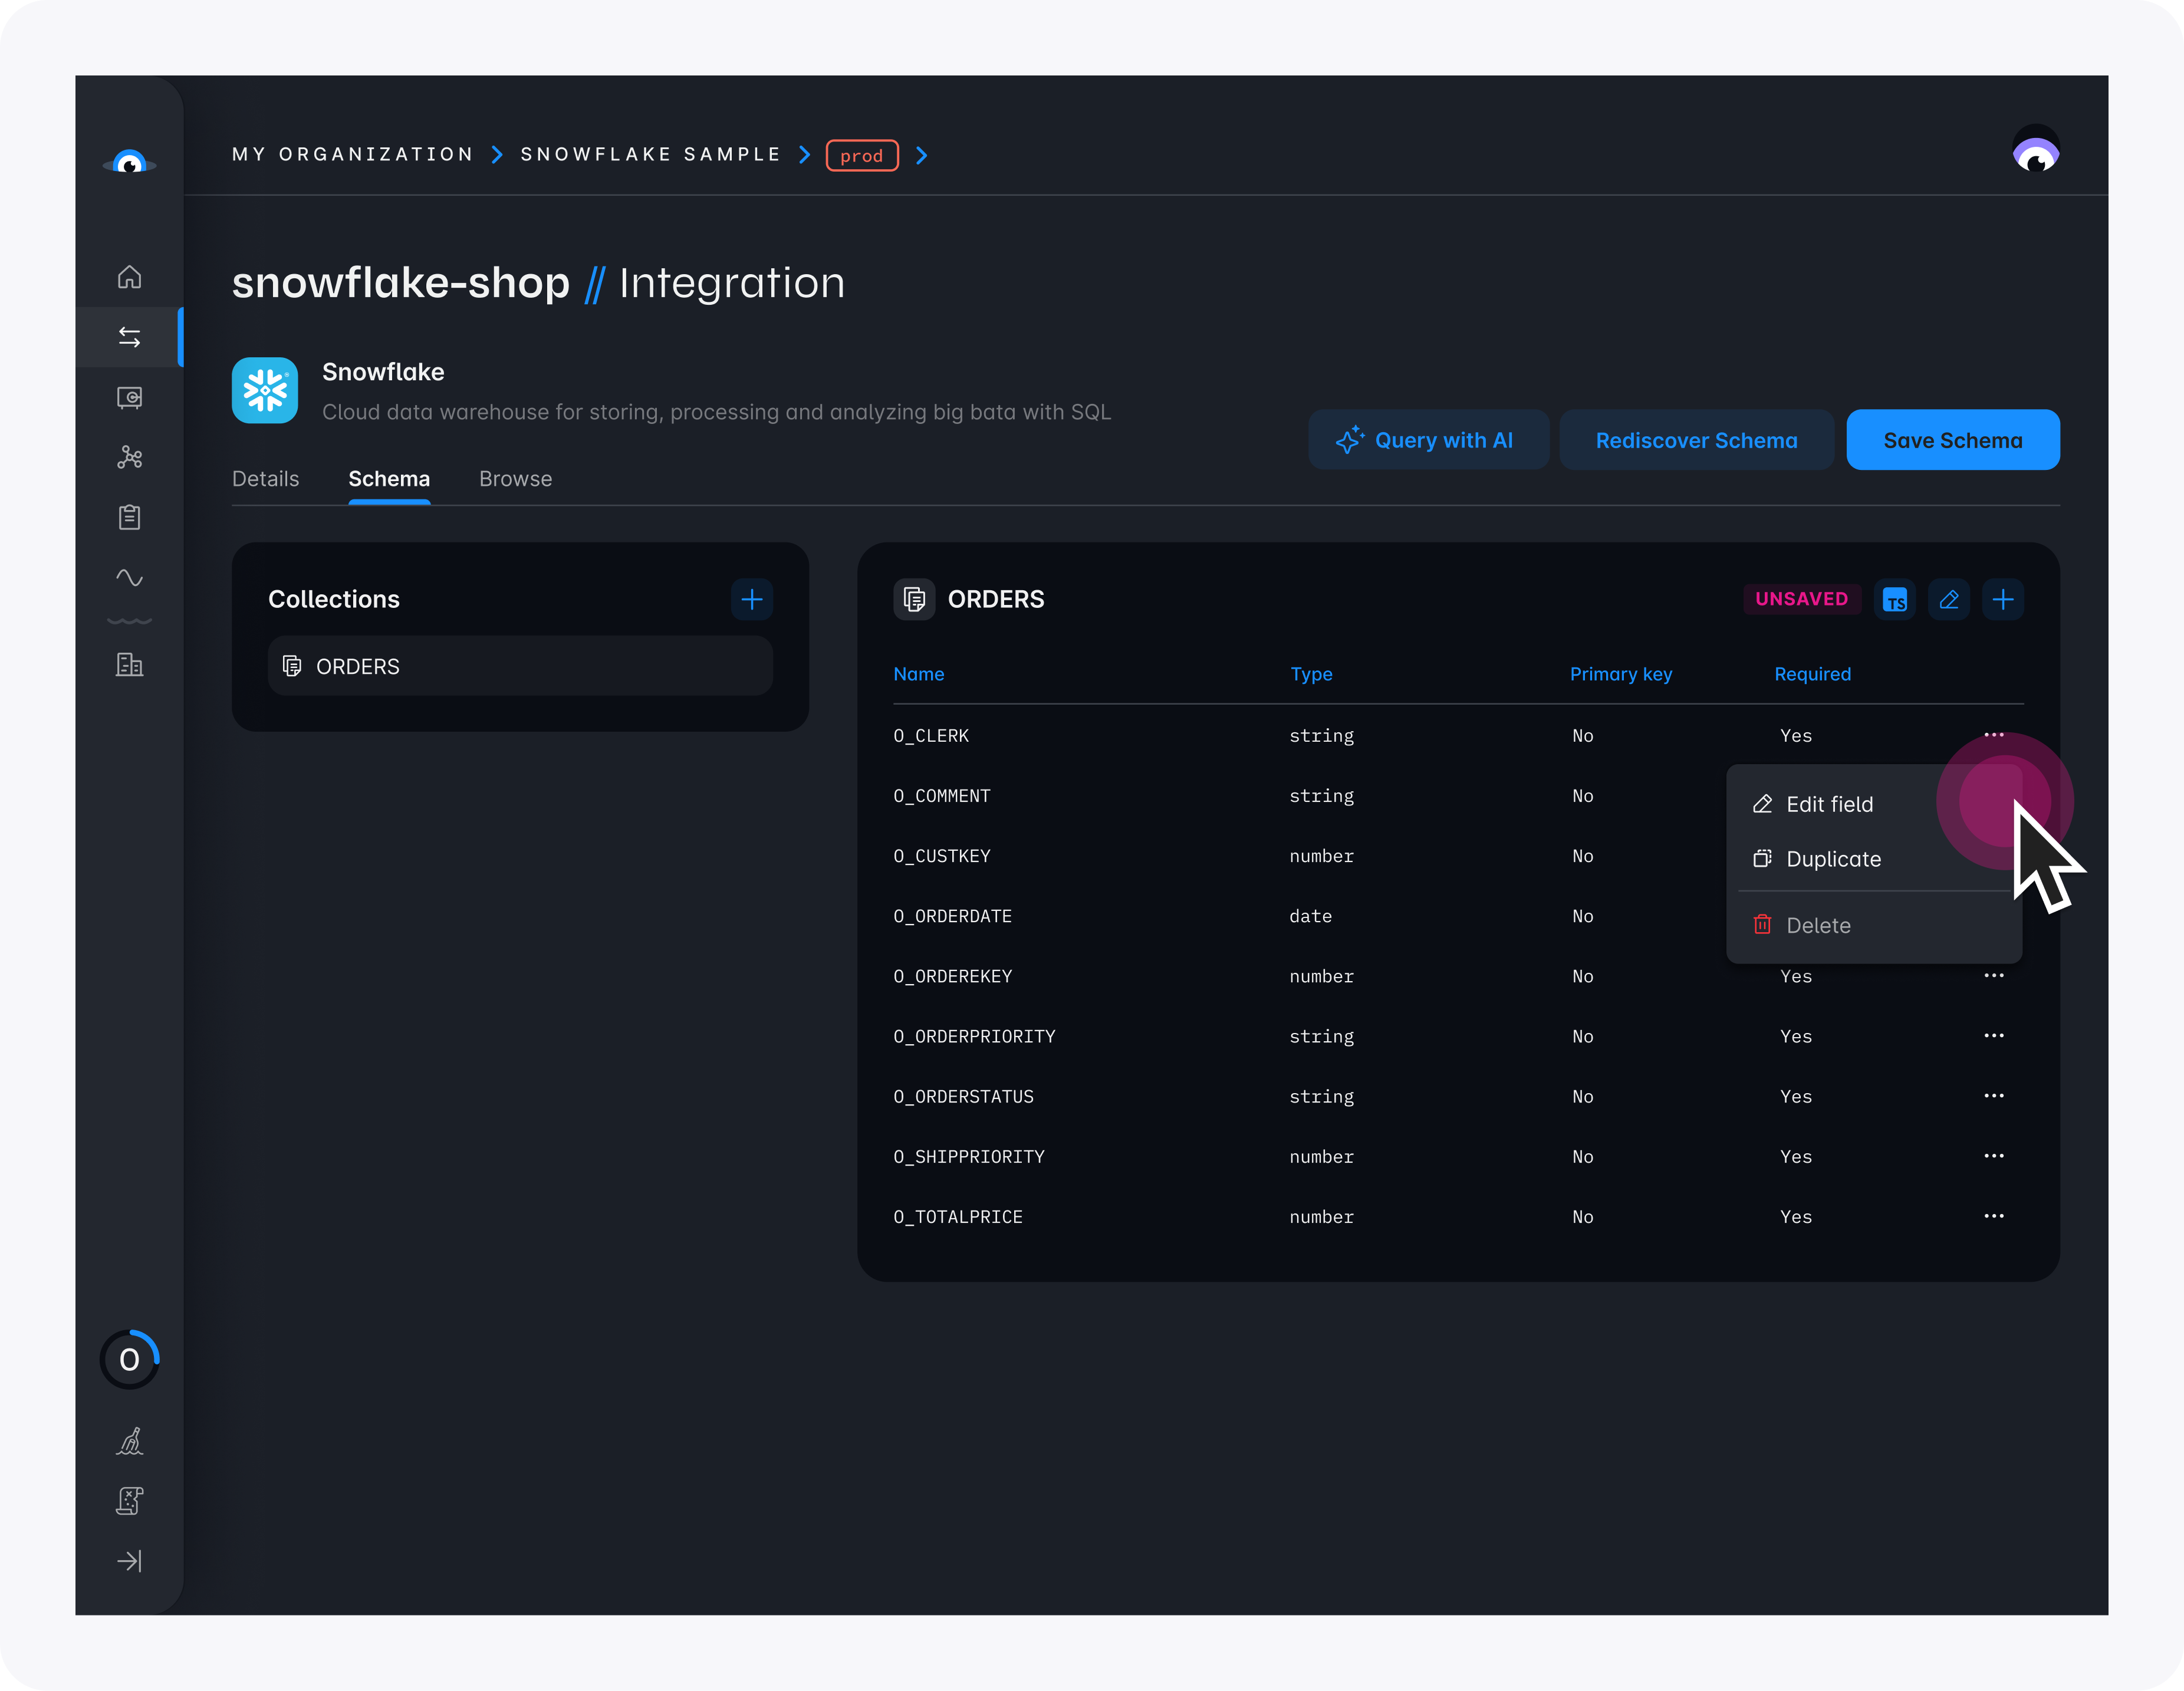Open options menu for O_TOTALPRICE row
Screen dimensions: 2184x1691
pos(1994,1216)
